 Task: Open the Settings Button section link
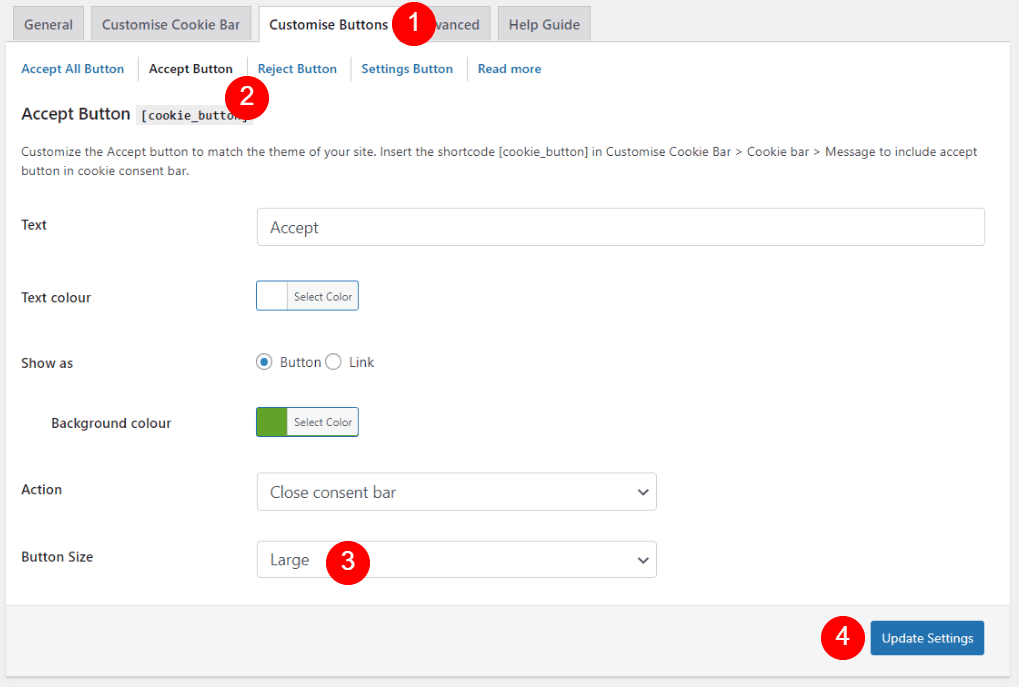coord(407,69)
